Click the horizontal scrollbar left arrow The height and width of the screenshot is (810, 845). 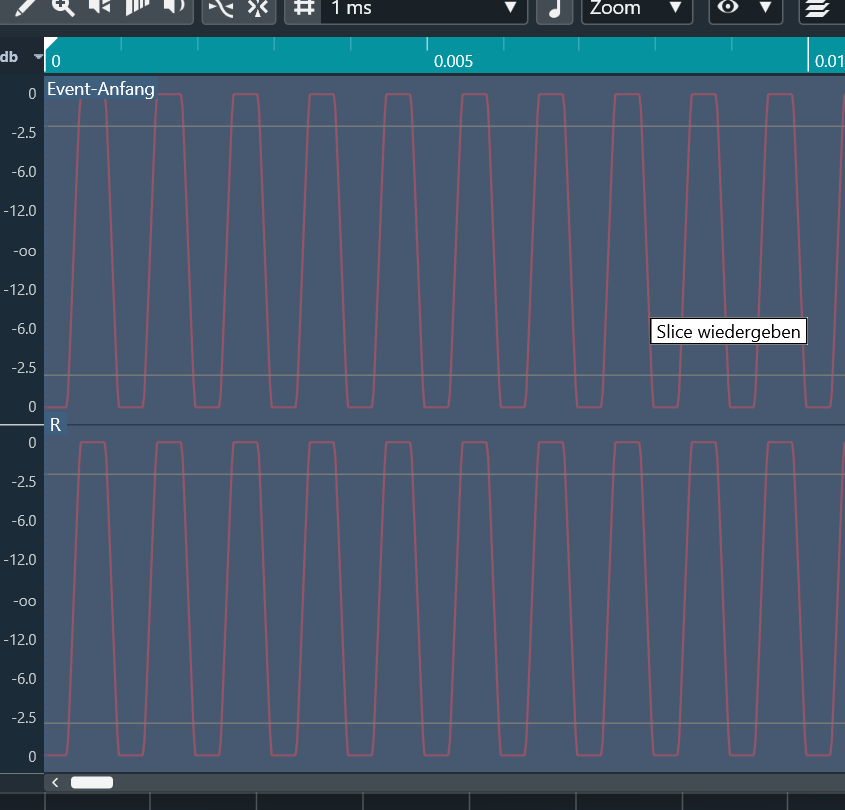(x=55, y=782)
